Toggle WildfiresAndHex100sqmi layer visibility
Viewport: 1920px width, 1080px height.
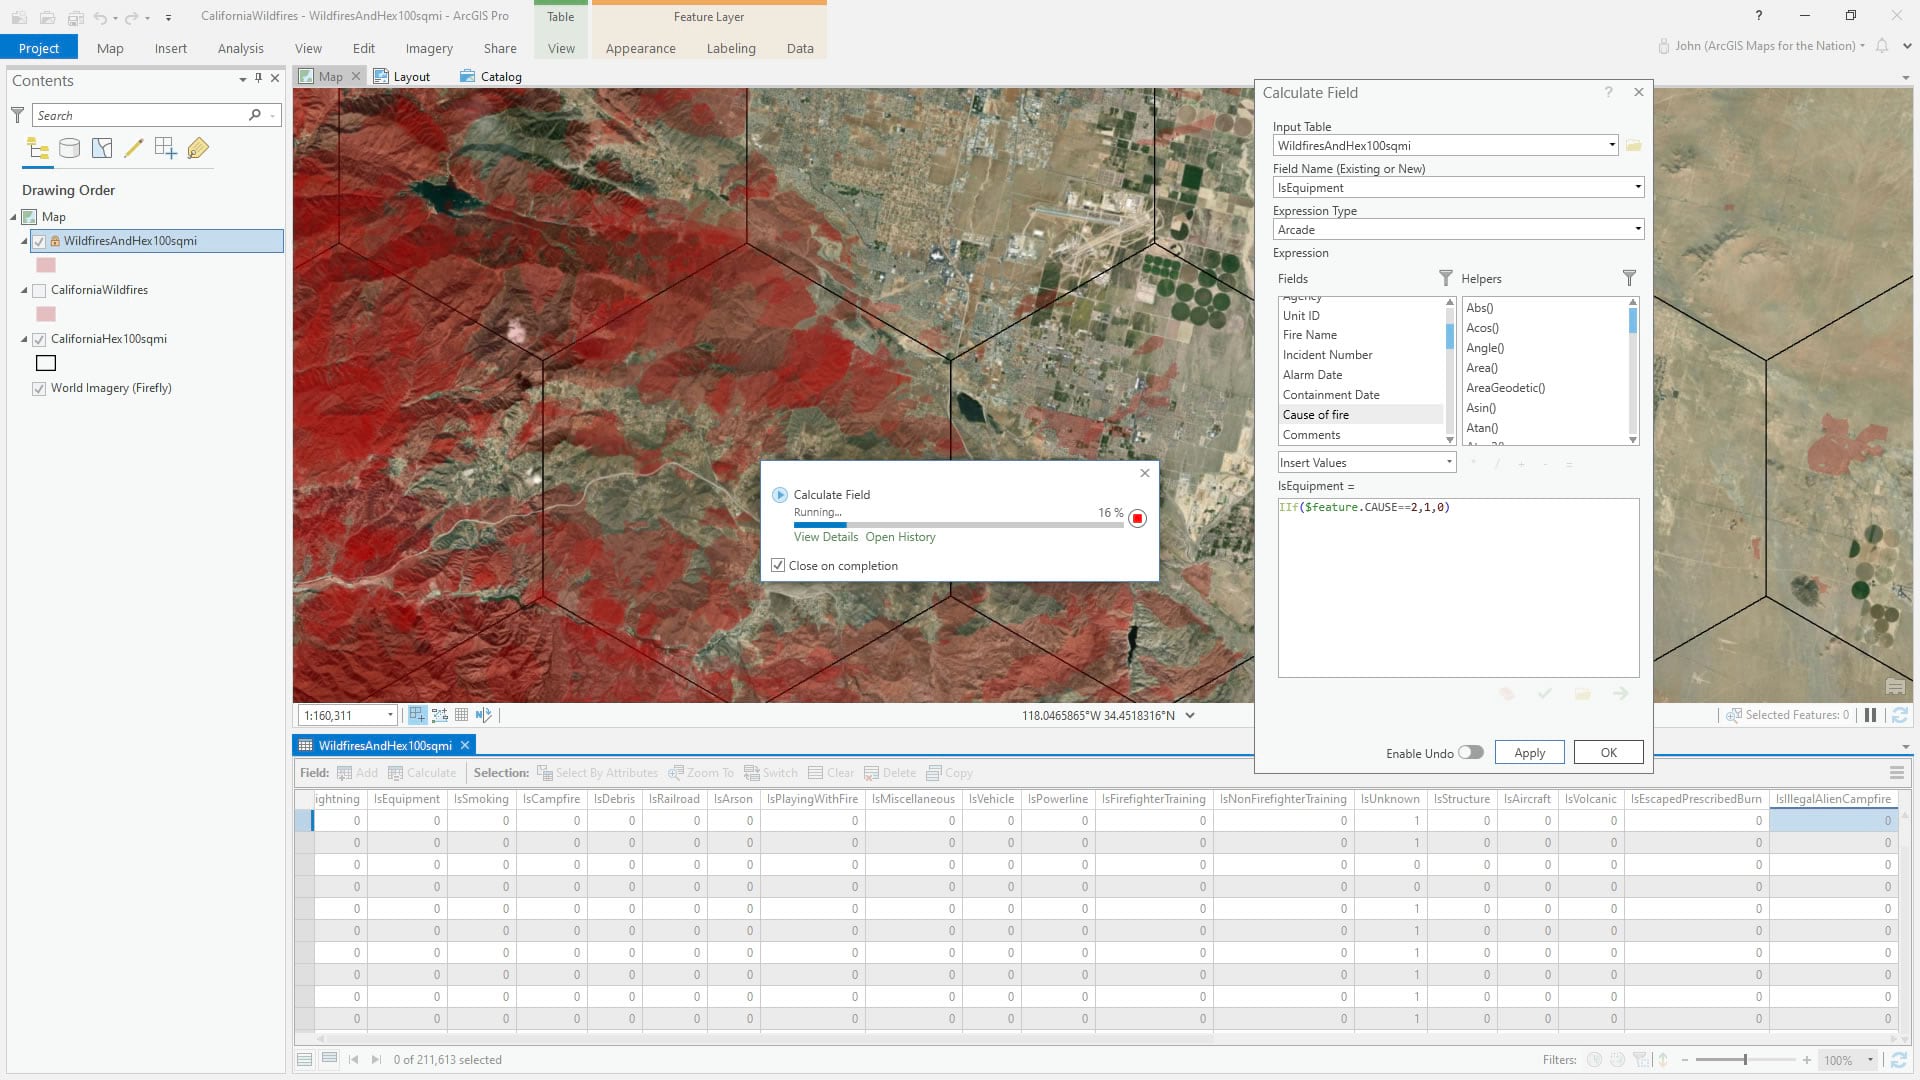pyautogui.click(x=40, y=241)
